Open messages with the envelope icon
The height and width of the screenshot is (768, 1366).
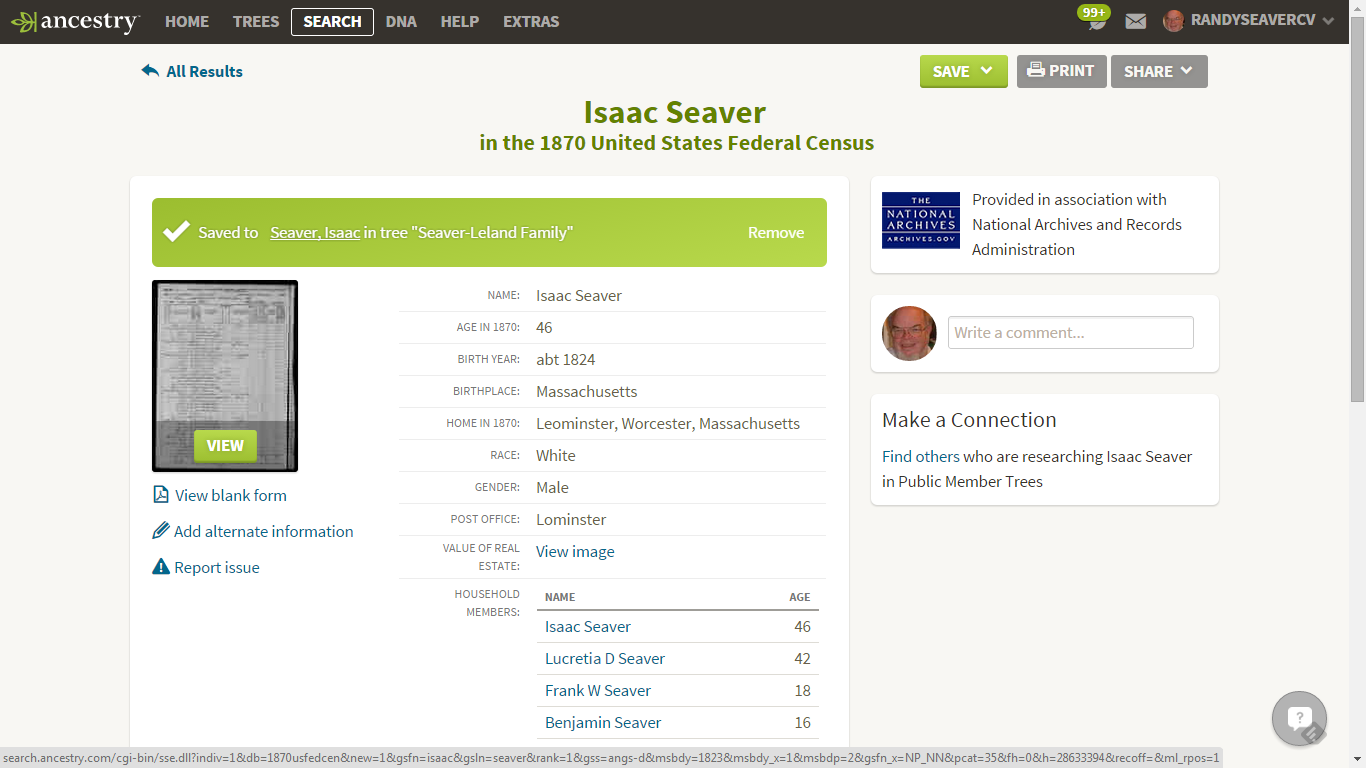tap(1135, 20)
